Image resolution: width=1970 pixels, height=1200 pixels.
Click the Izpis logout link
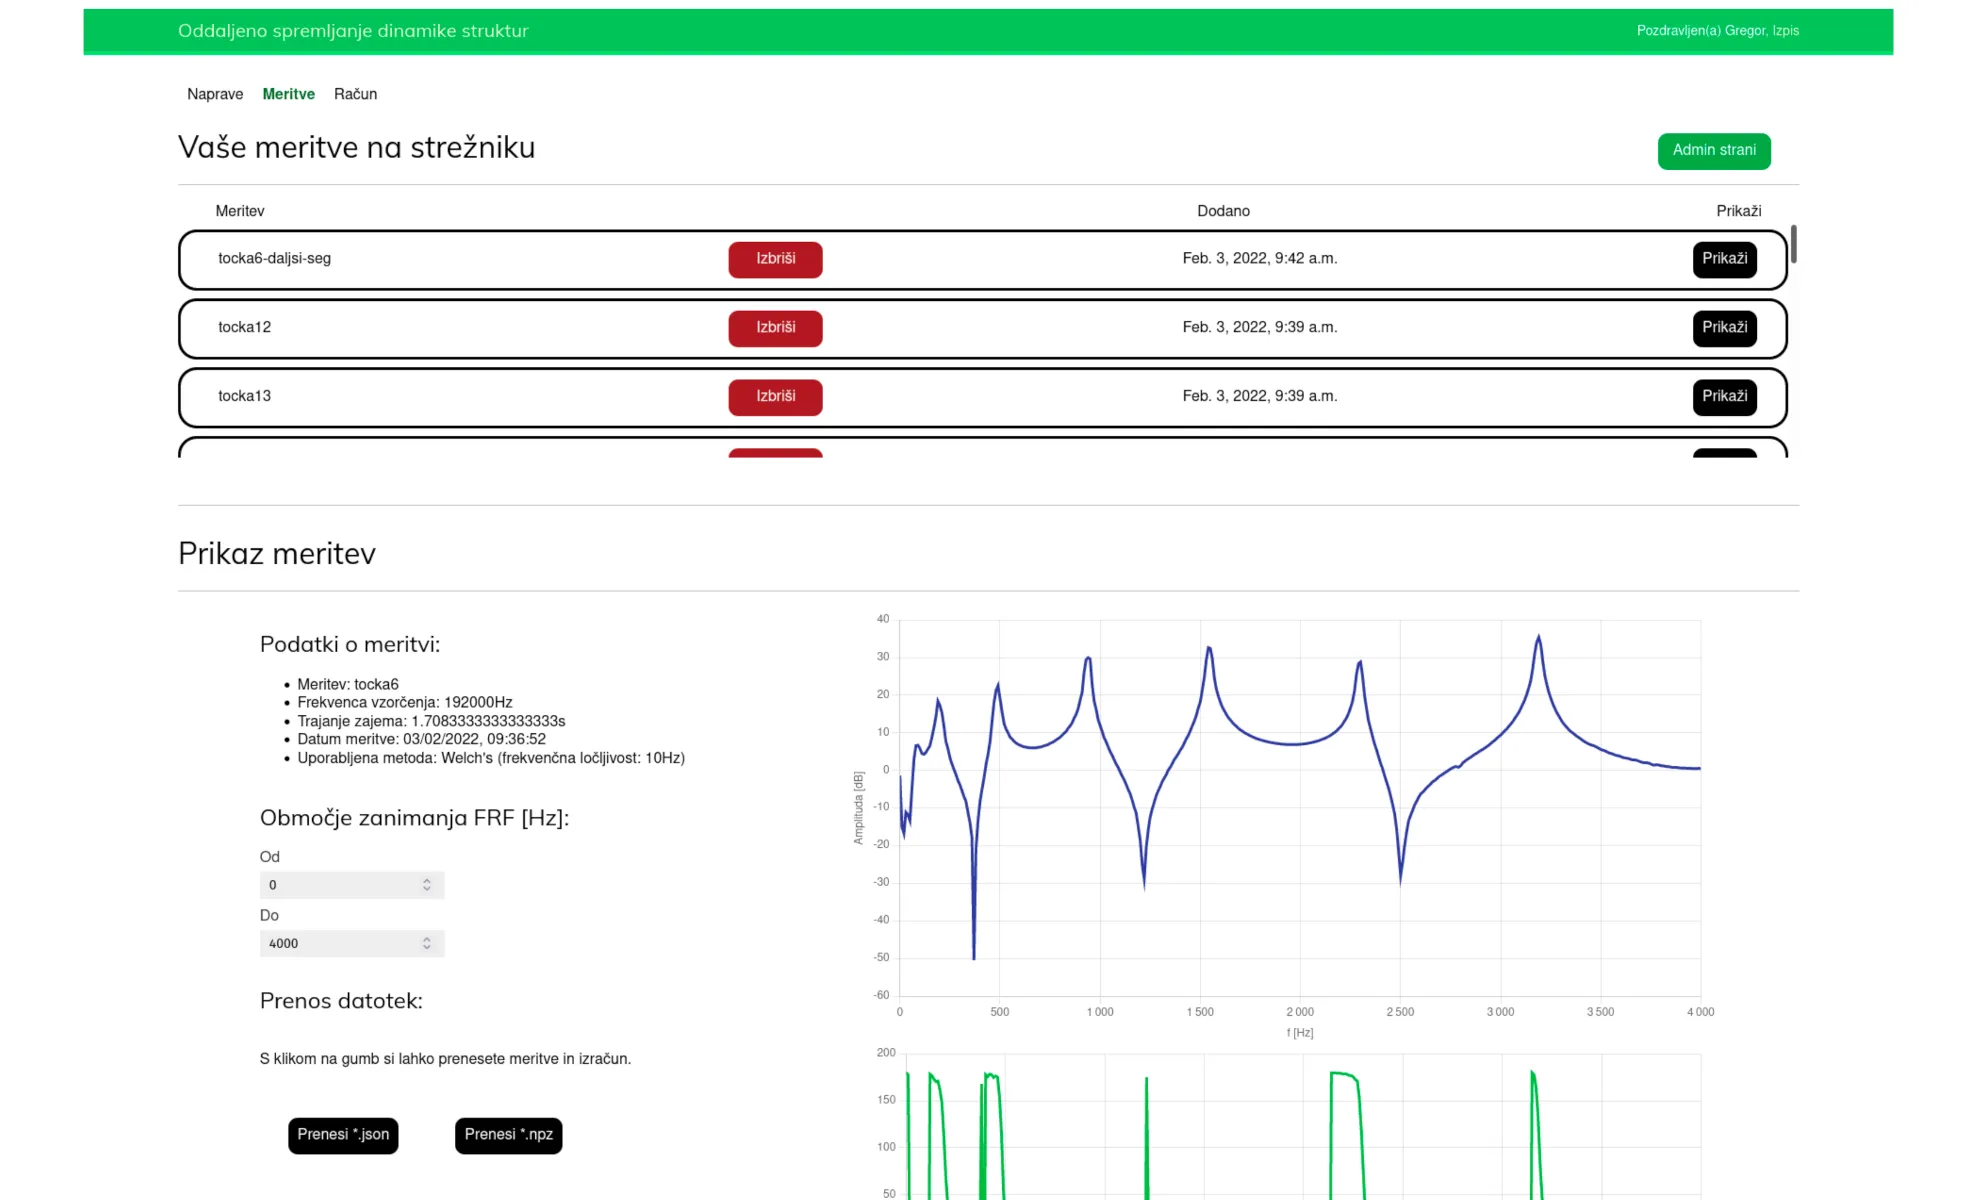1786,31
